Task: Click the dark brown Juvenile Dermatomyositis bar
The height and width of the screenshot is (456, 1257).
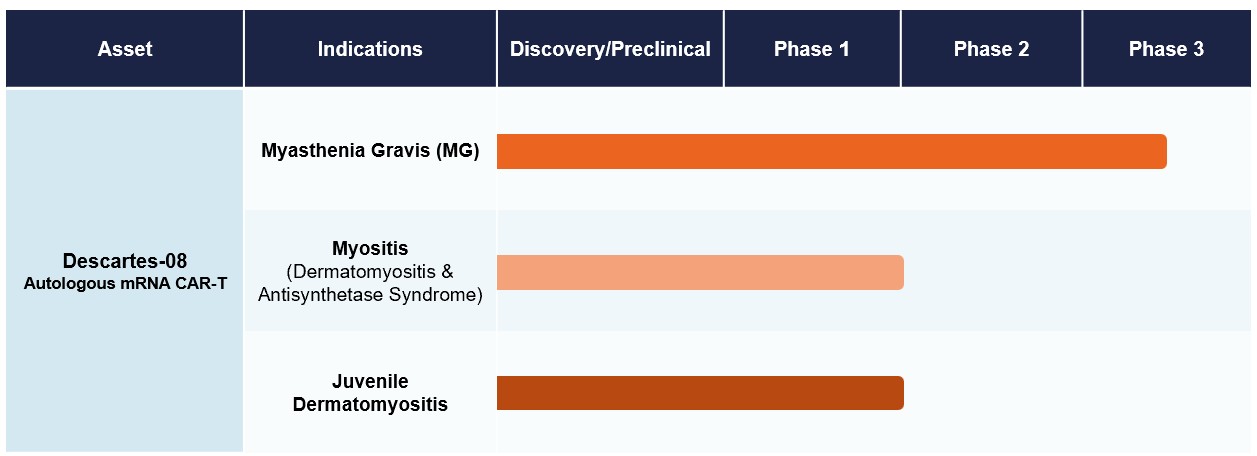Action: pyautogui.click(x=700, y=393)
